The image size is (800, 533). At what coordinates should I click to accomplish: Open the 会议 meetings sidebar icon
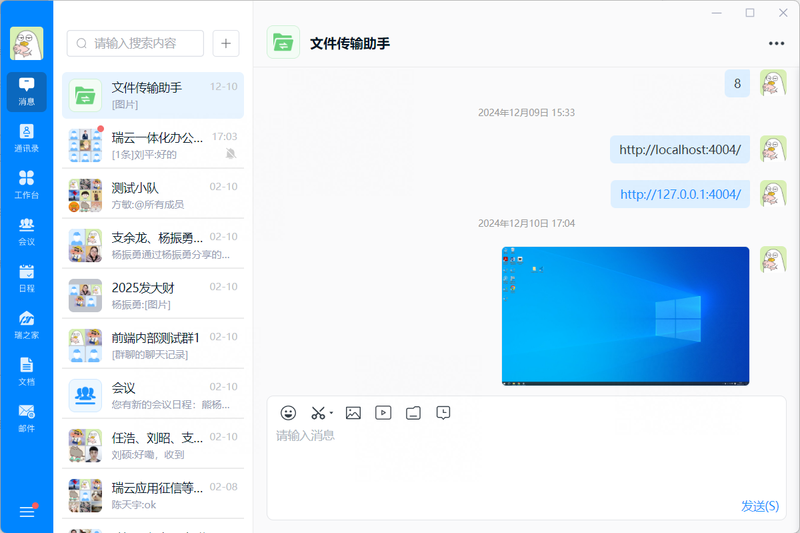click(x=27, y=232)
